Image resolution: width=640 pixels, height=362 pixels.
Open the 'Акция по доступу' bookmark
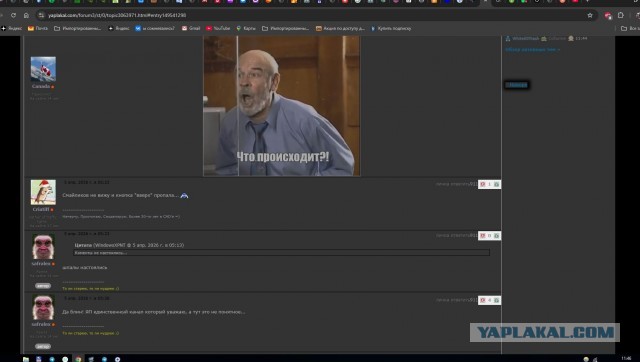[x=340, y=28]
